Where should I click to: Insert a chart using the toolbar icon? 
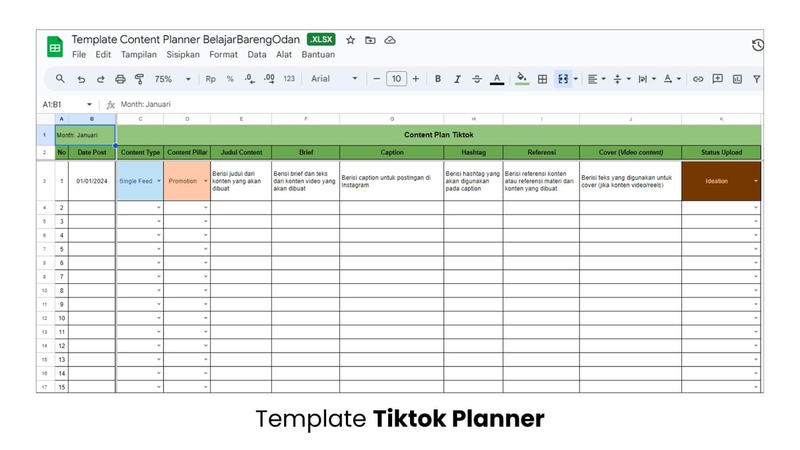pos(737,79)
